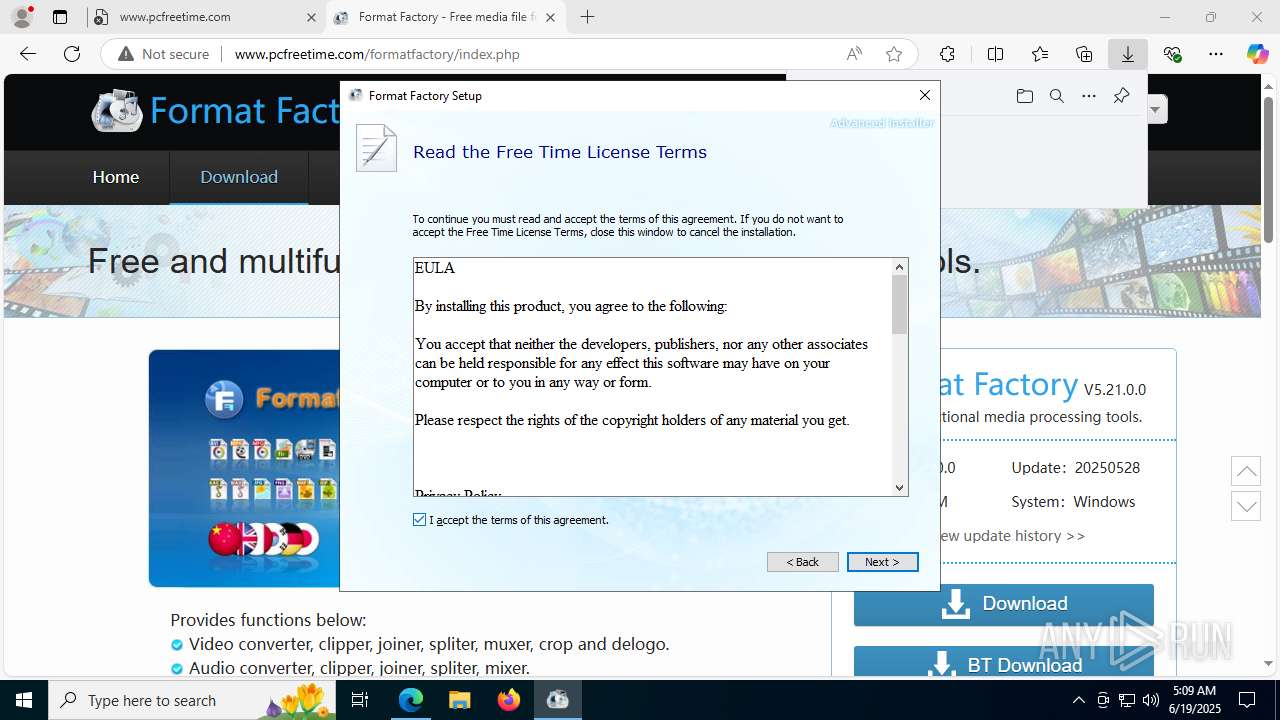1280x720 pixels.
Task: Close the Format Factory browser tab
Action: pos(550,17)
